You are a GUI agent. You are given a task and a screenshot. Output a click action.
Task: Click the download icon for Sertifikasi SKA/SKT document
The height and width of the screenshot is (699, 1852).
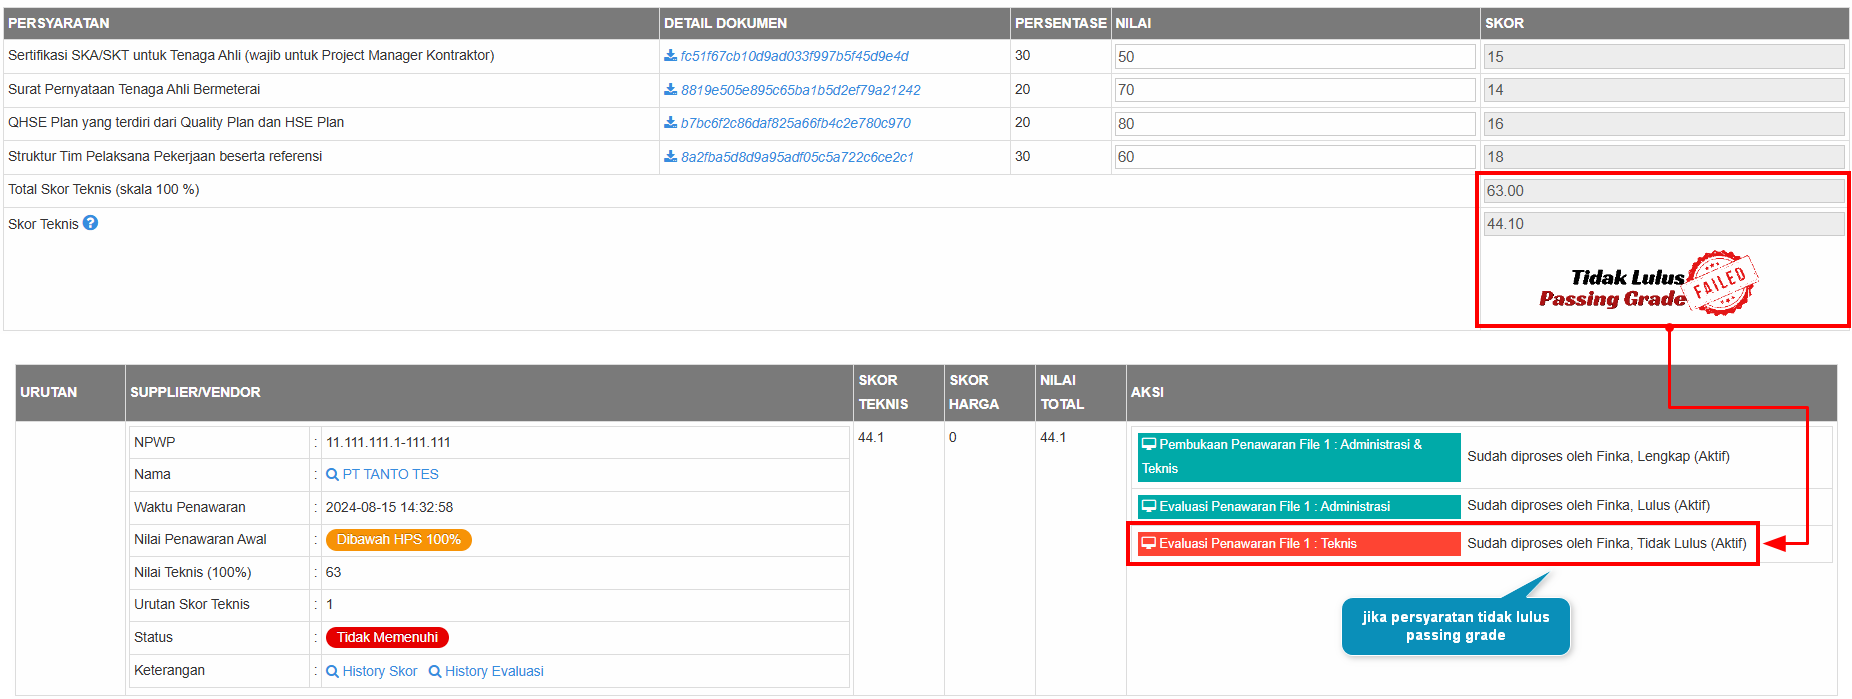(670, 56)
